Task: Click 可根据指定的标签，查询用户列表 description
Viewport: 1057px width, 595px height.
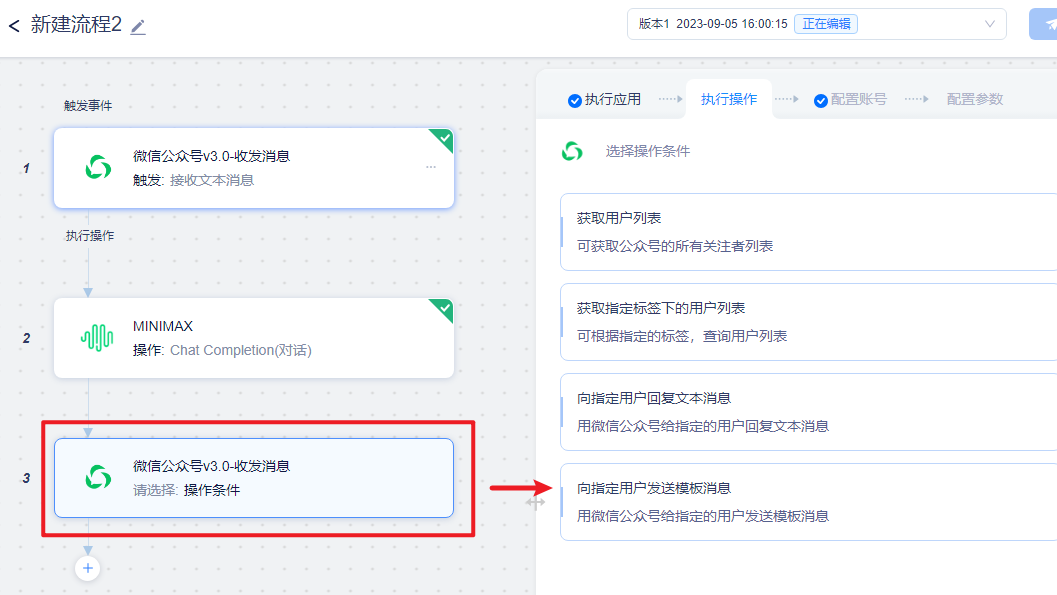Action: [x=682, y=336]
